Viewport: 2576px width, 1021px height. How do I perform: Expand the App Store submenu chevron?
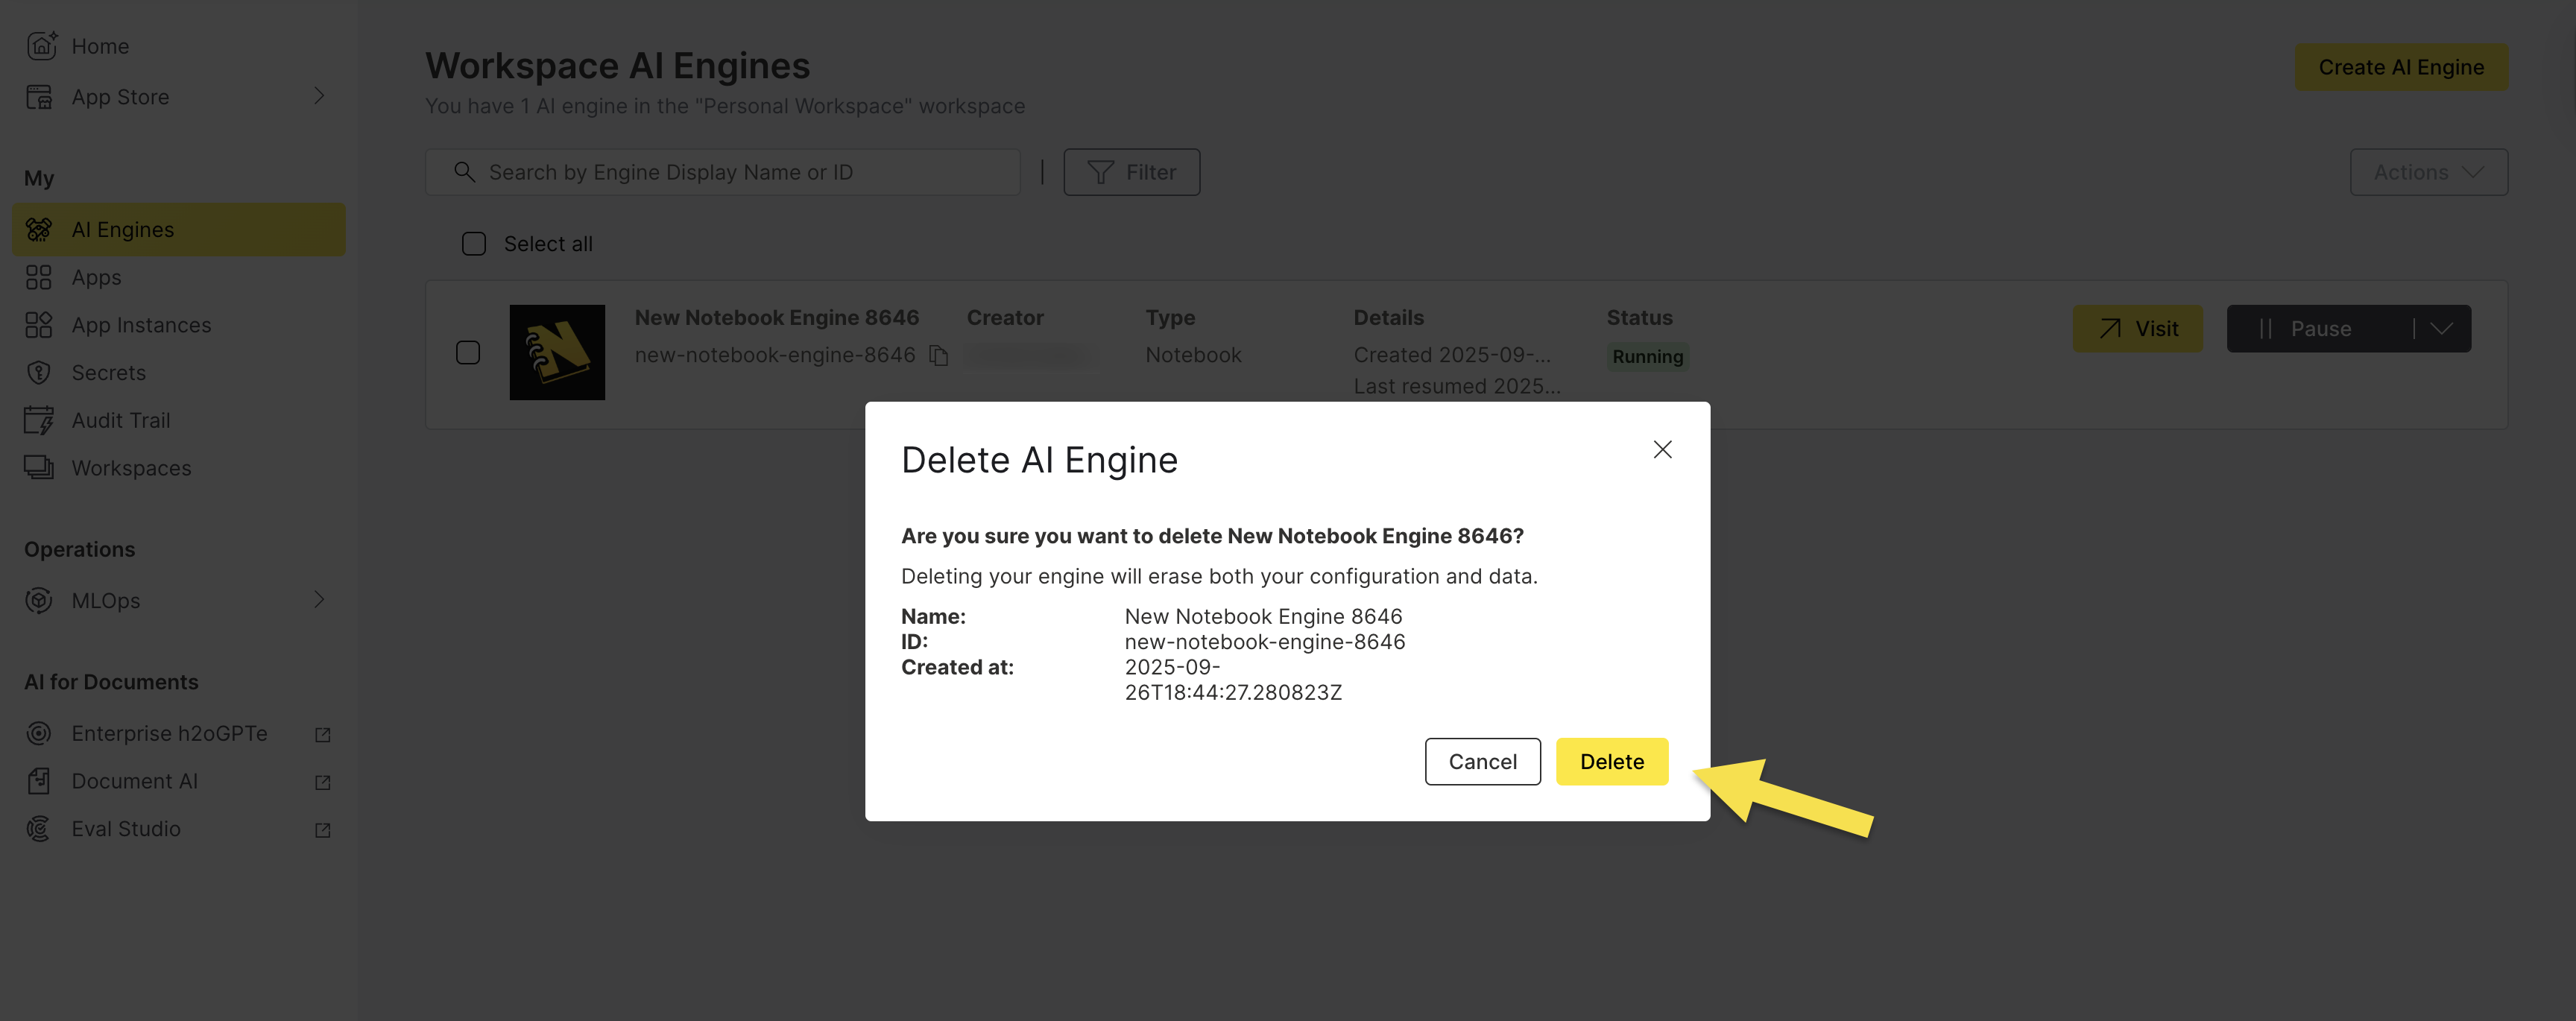[319, 96]
